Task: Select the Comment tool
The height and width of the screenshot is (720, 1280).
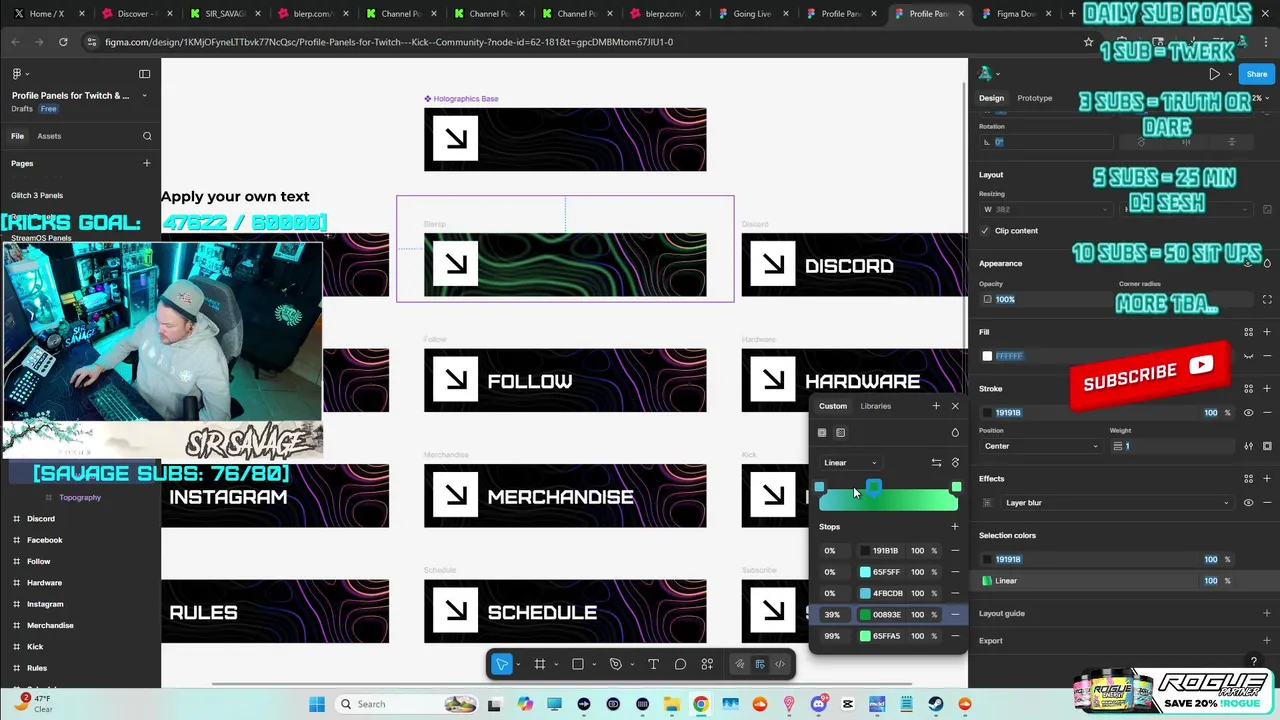Action: click(680, 664)
